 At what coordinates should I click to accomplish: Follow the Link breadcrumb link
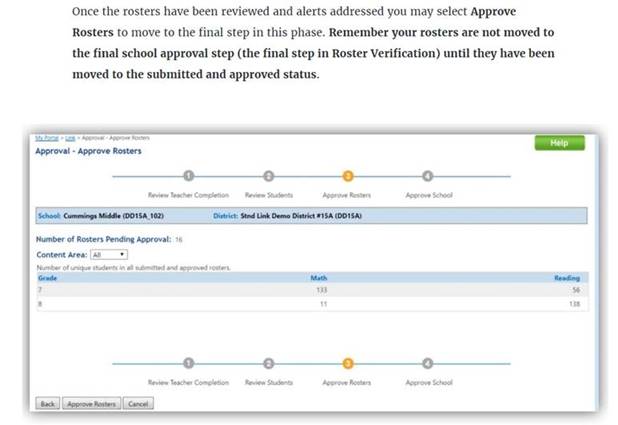pos(70,137)
